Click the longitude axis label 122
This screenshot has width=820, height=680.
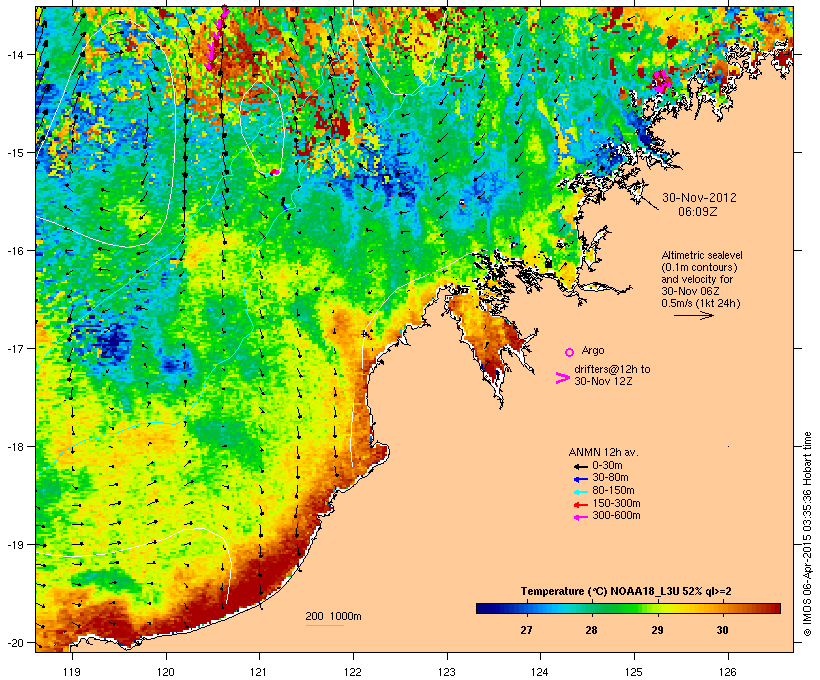(x=354, y=672)
